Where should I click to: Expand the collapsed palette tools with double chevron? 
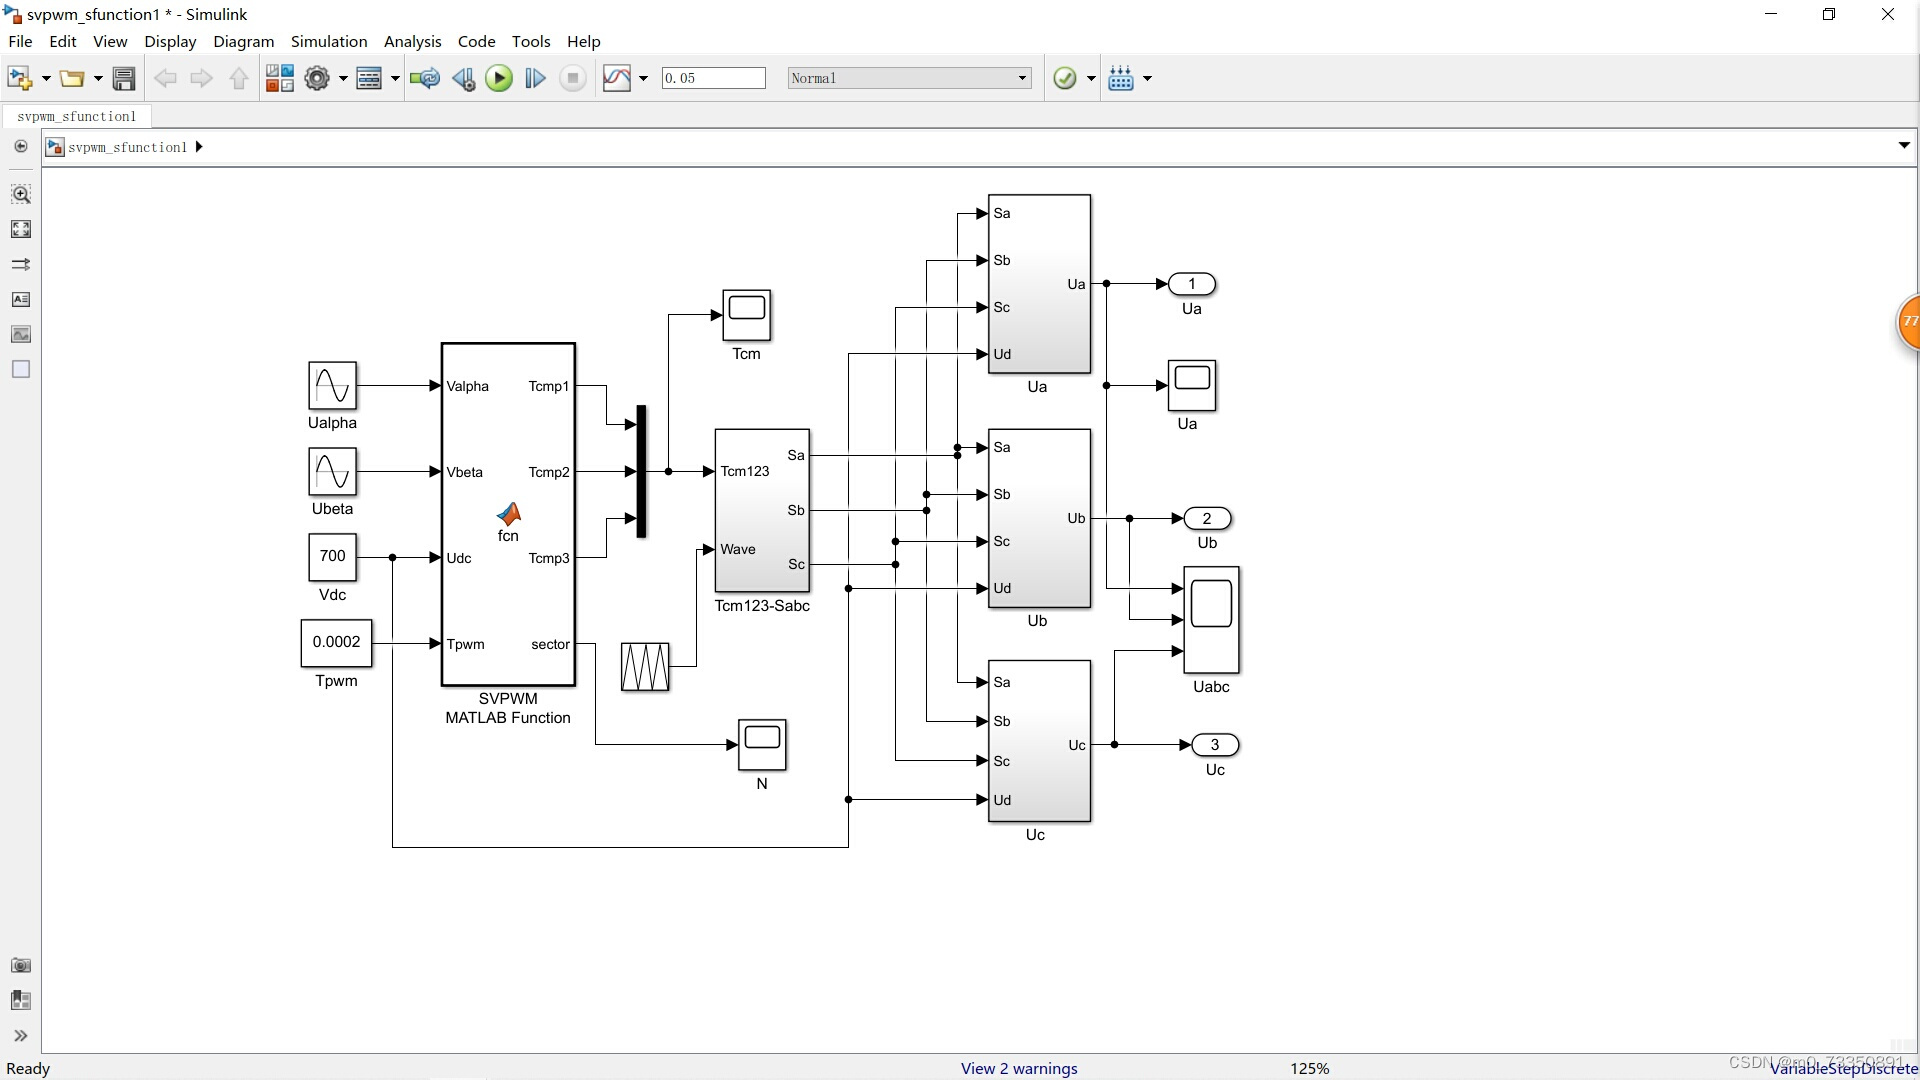click(21, 1036)
